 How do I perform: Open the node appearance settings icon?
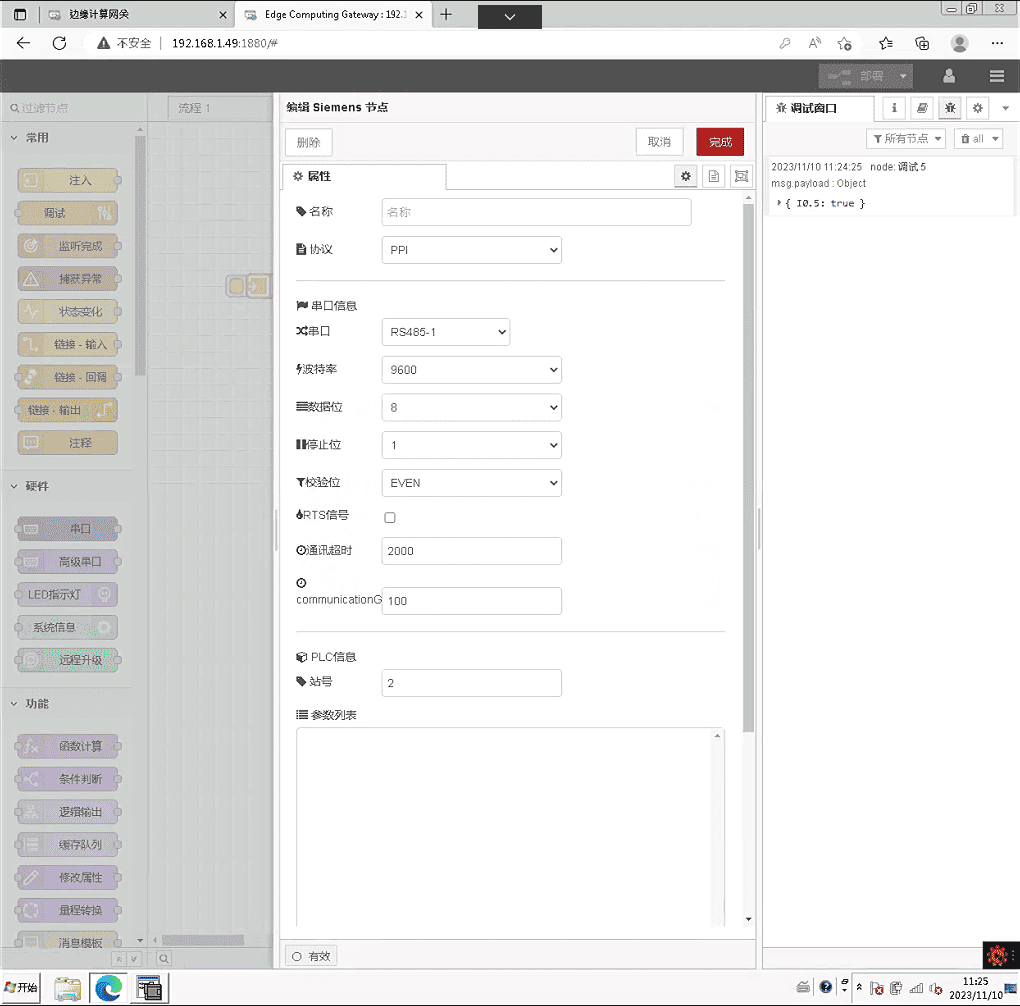pyautogui.click(x=740, y=176)
